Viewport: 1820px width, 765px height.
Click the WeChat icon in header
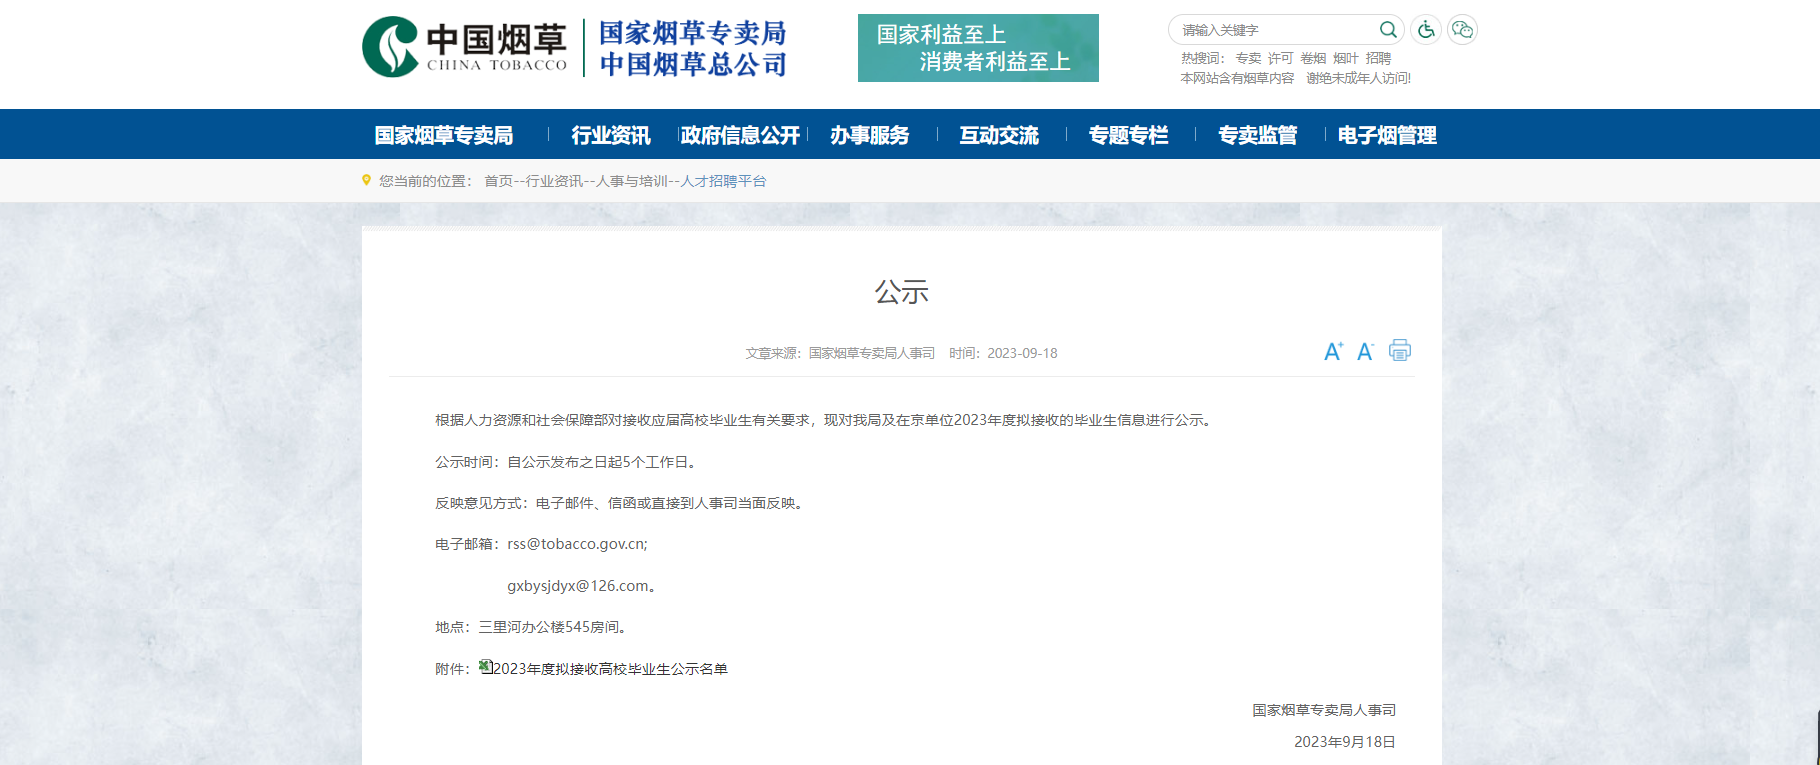click(x=1462, y=30)
